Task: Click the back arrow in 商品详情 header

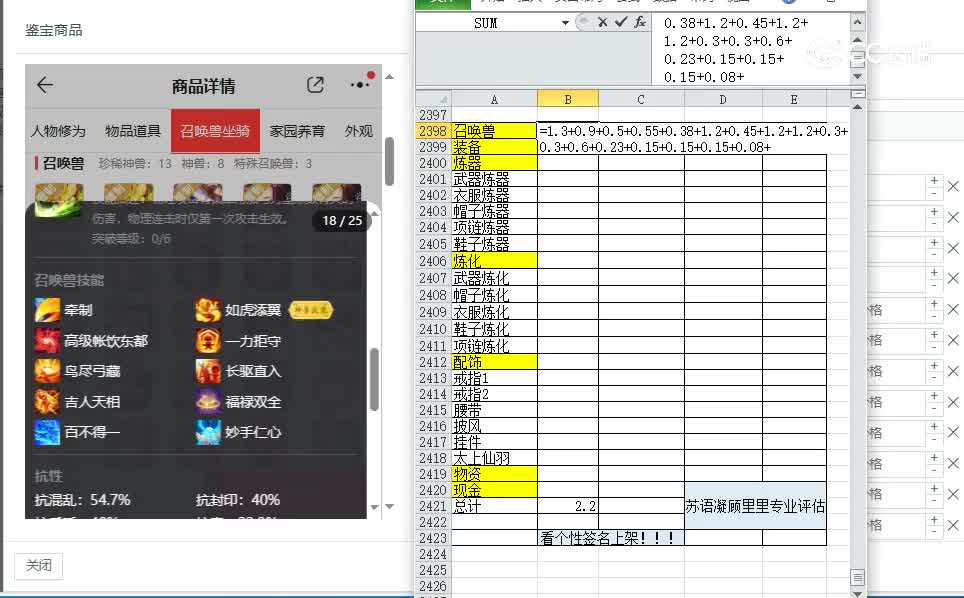Action: click(45, 86)
